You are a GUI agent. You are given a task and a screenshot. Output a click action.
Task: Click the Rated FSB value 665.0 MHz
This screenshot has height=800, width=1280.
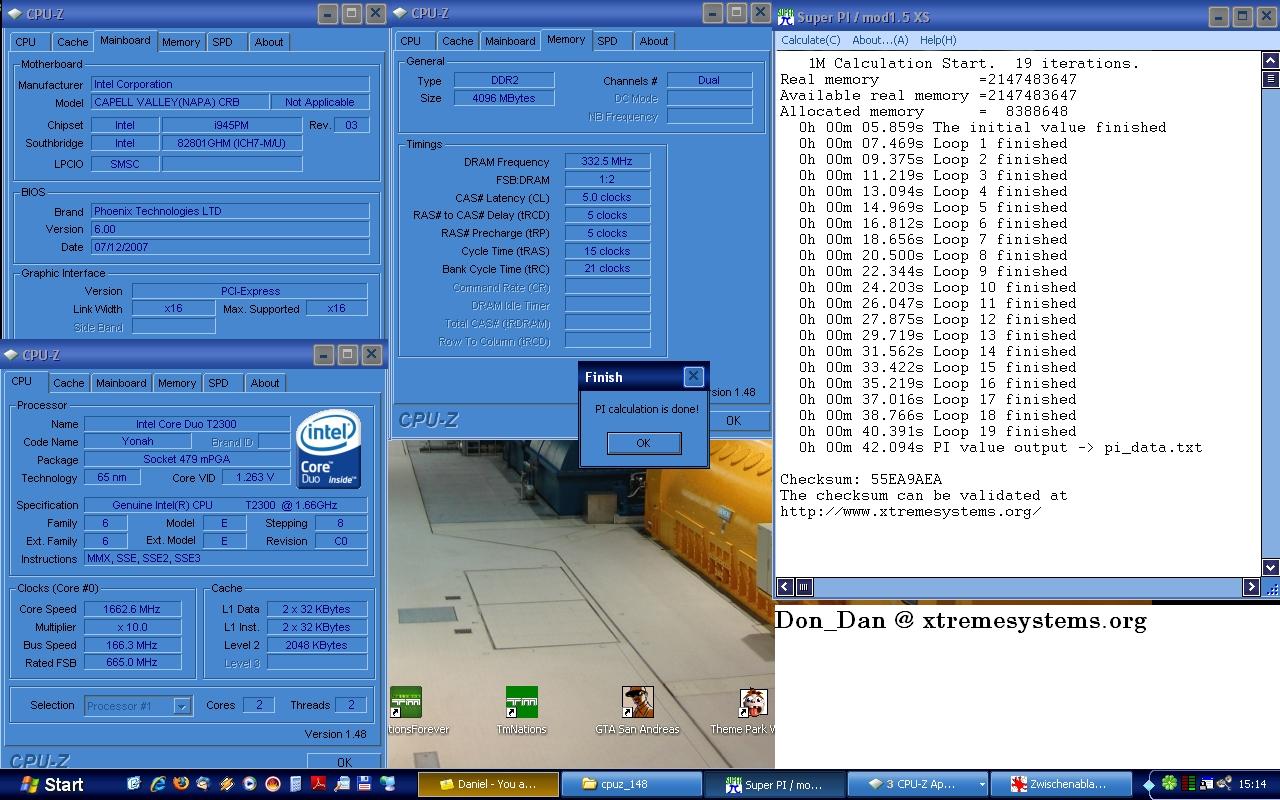click(131, 662)
